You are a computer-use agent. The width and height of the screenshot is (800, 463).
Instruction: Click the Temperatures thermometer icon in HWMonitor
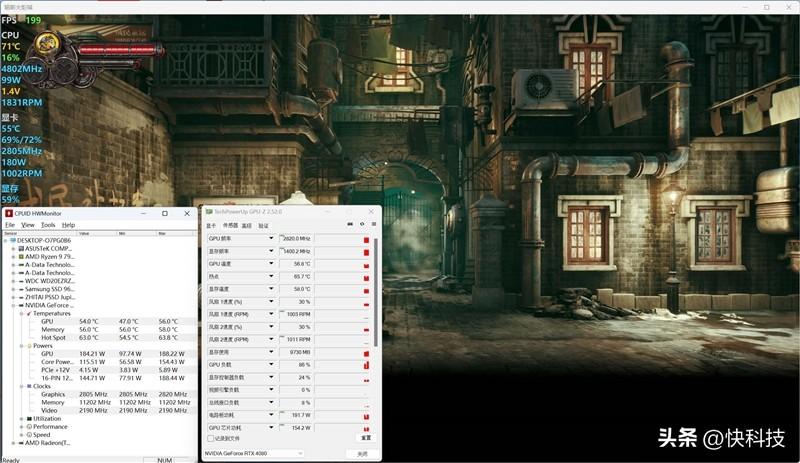pos(28,313)
